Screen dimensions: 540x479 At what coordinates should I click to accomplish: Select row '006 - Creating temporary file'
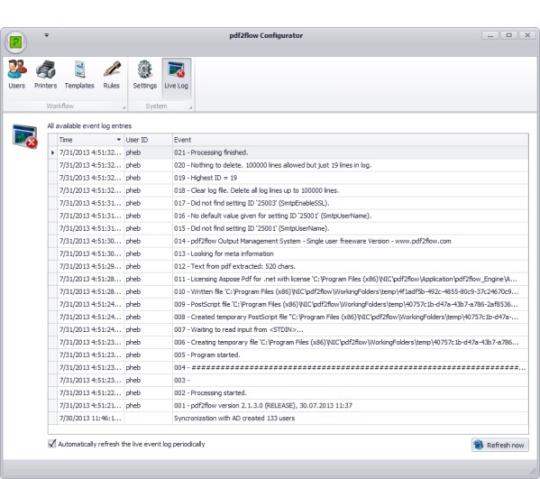tap(288, 342)
